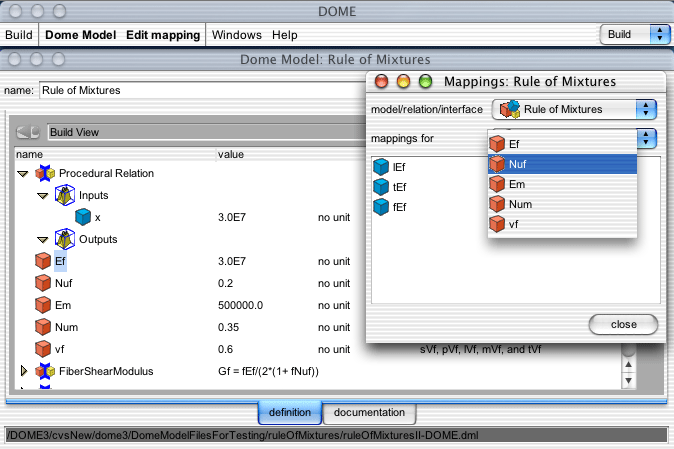The height and width of the screenshot is (449, 674).
Task: Click the Inputs filter icon
Action: (x=65, y=195)
